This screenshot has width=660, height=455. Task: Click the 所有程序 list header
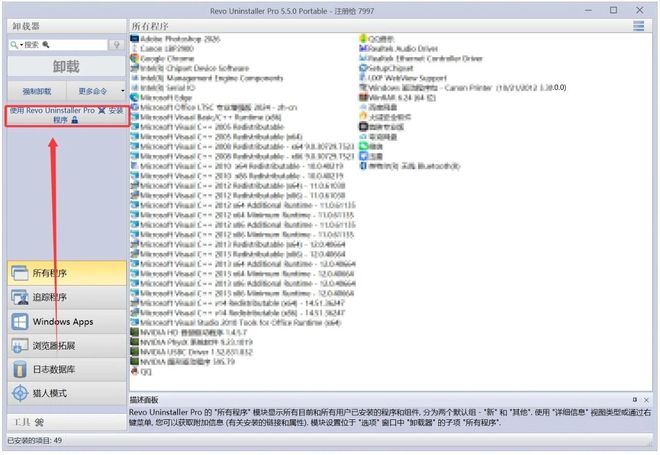click(x=150, y=26)
